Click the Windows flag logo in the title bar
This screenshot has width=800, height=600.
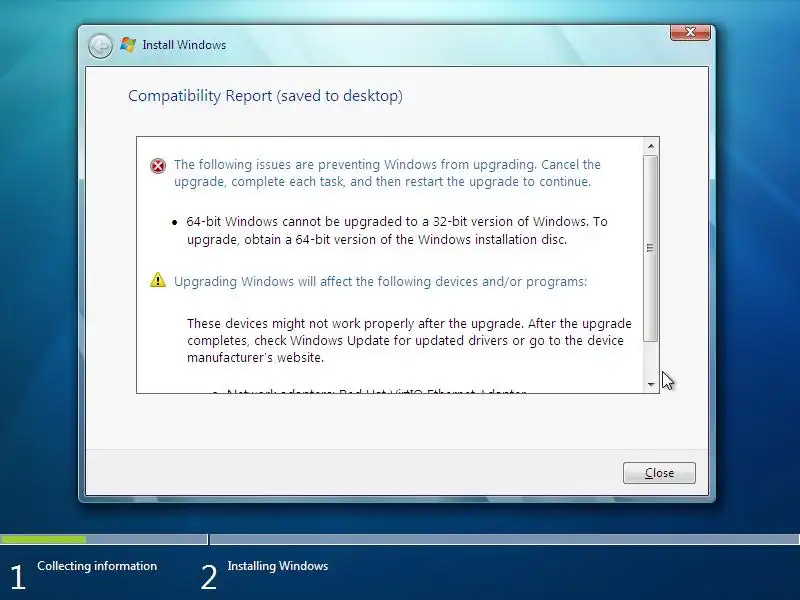(x=128, y=45)
